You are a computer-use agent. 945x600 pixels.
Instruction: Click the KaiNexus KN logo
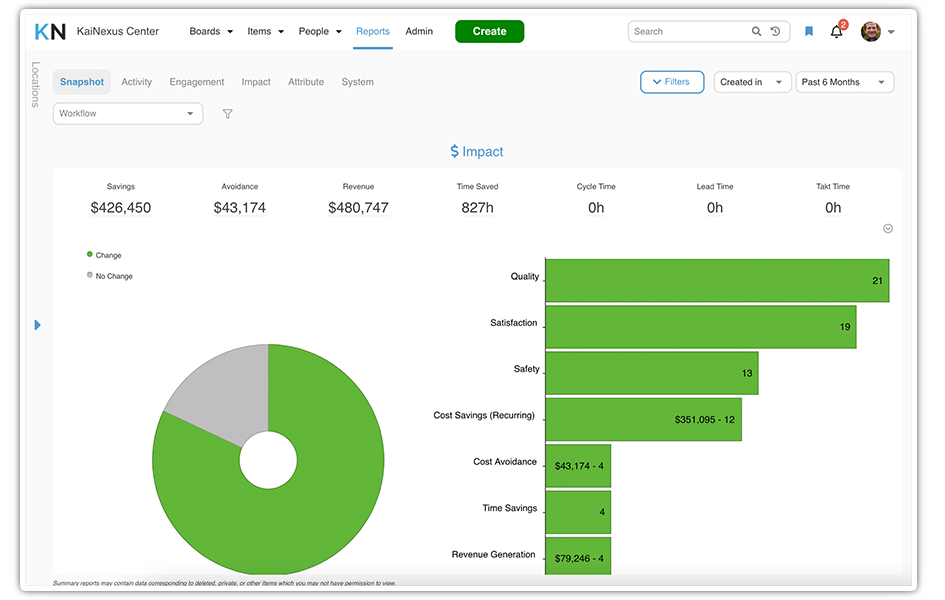click(50, 32)
